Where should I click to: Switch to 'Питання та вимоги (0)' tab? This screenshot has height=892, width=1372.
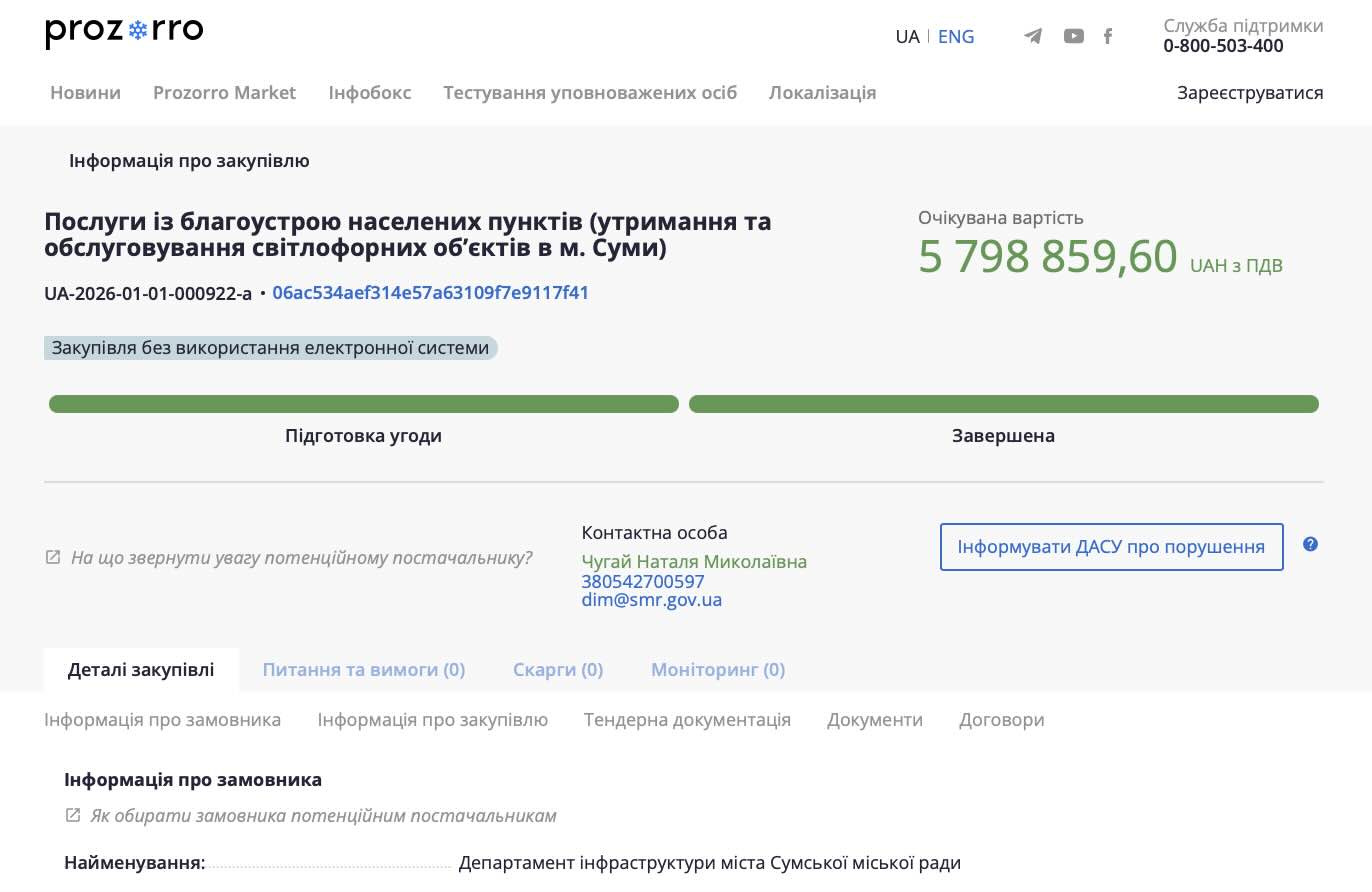pos(363,670)
